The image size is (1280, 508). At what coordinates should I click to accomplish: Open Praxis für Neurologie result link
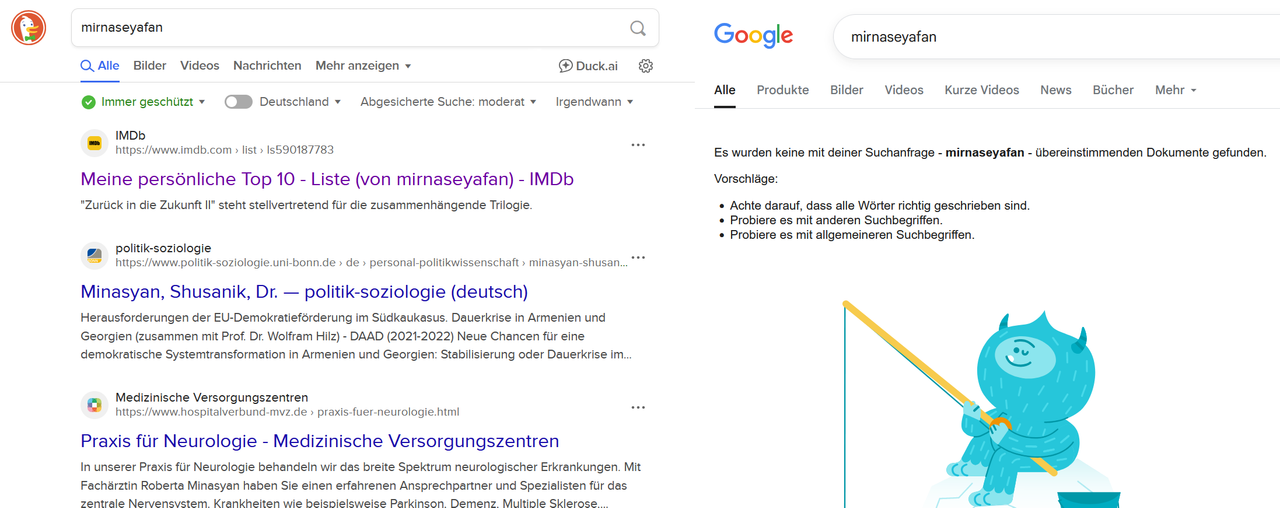point(320,441)
